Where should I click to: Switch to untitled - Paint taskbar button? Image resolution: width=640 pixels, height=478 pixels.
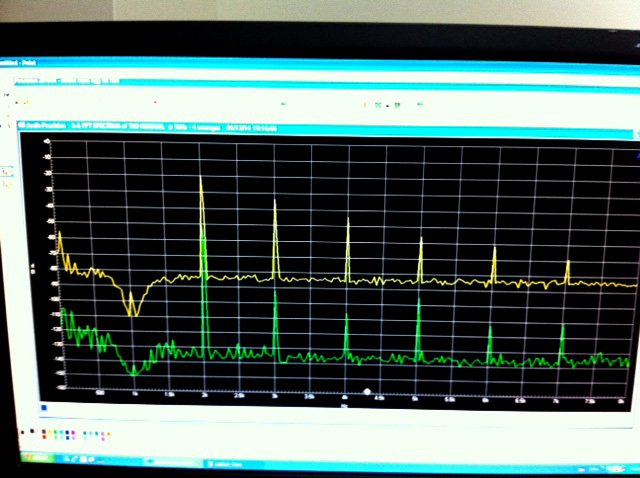[x=223, y=463]
